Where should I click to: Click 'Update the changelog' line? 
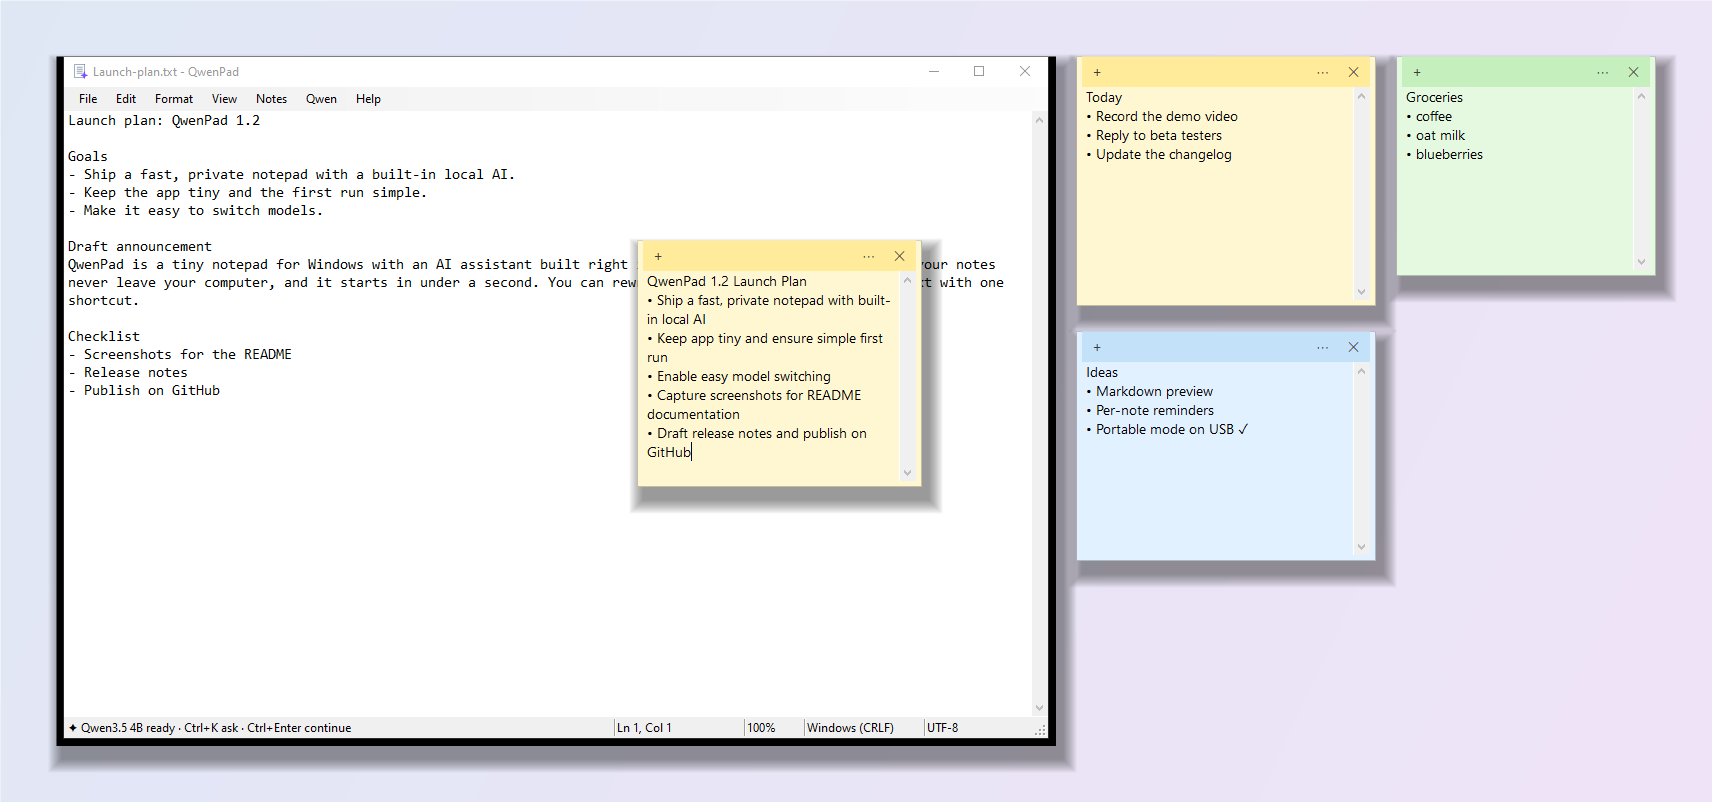(x=1163, y=155)
